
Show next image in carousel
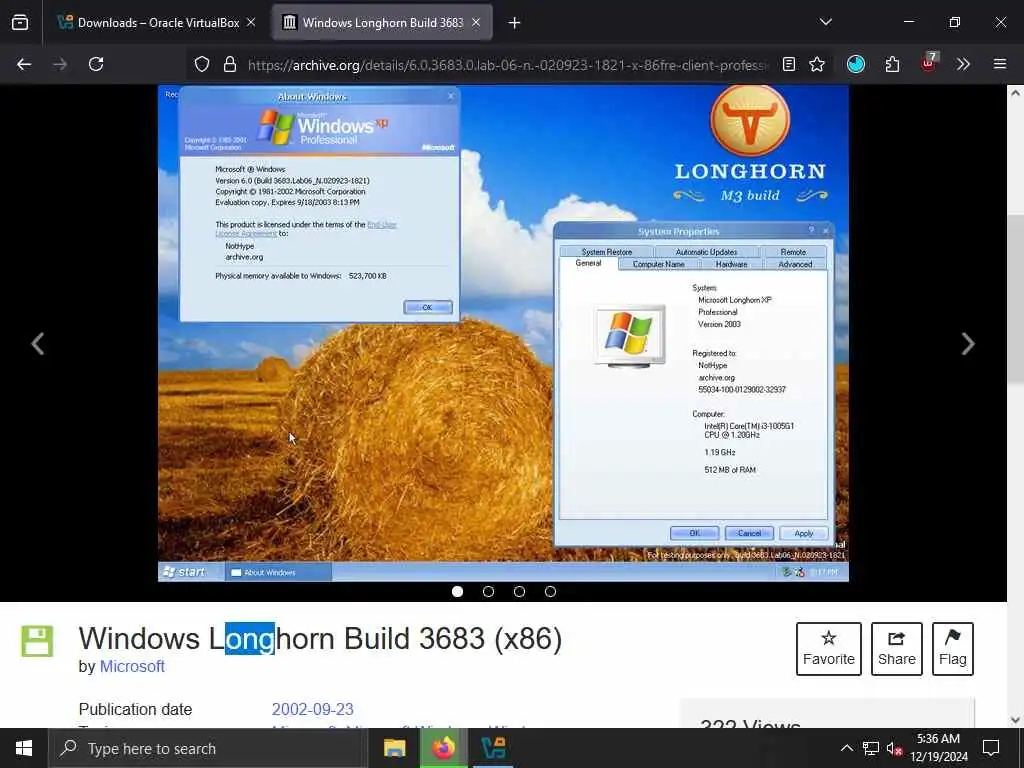[x=968, y=344]
